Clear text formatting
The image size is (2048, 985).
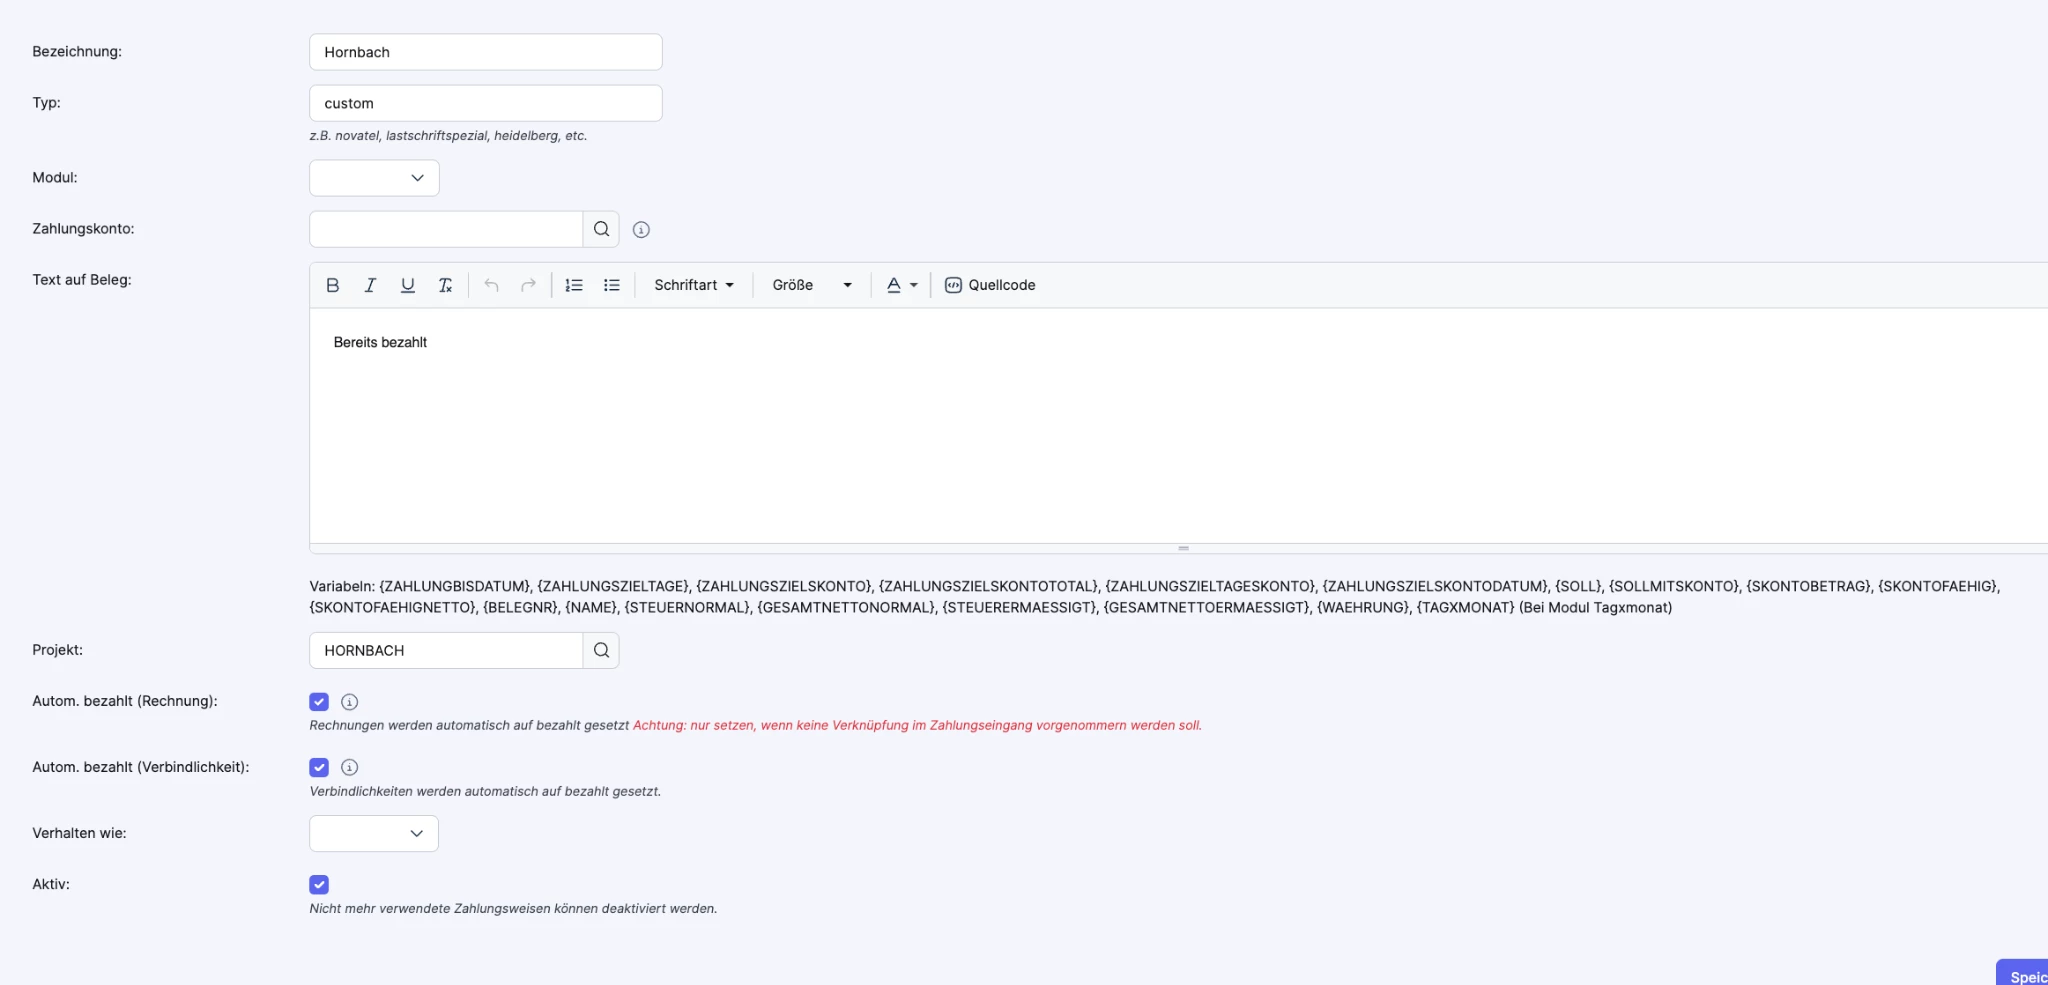(x=445, y=285)
